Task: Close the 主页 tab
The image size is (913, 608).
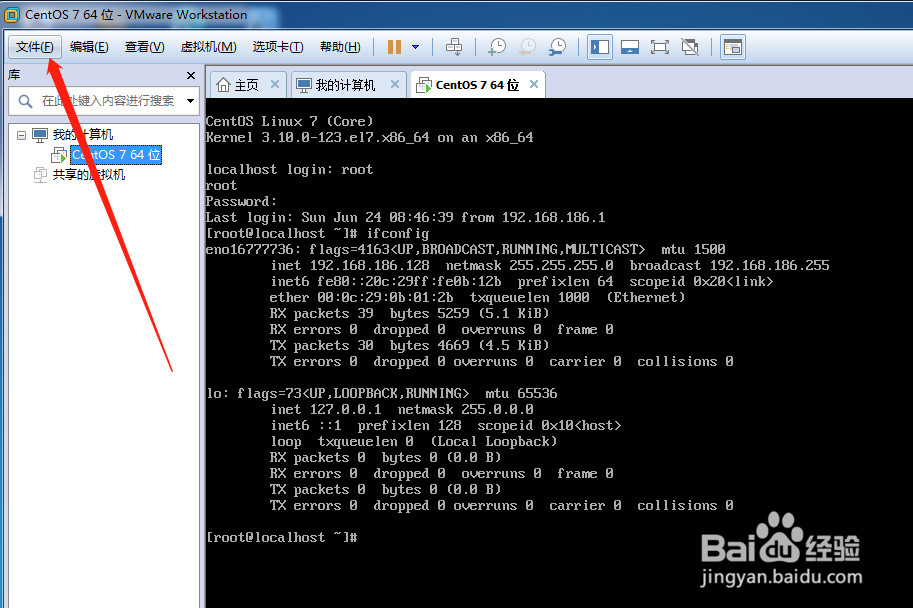Action: pyautogui.click(x=275, y=84)
